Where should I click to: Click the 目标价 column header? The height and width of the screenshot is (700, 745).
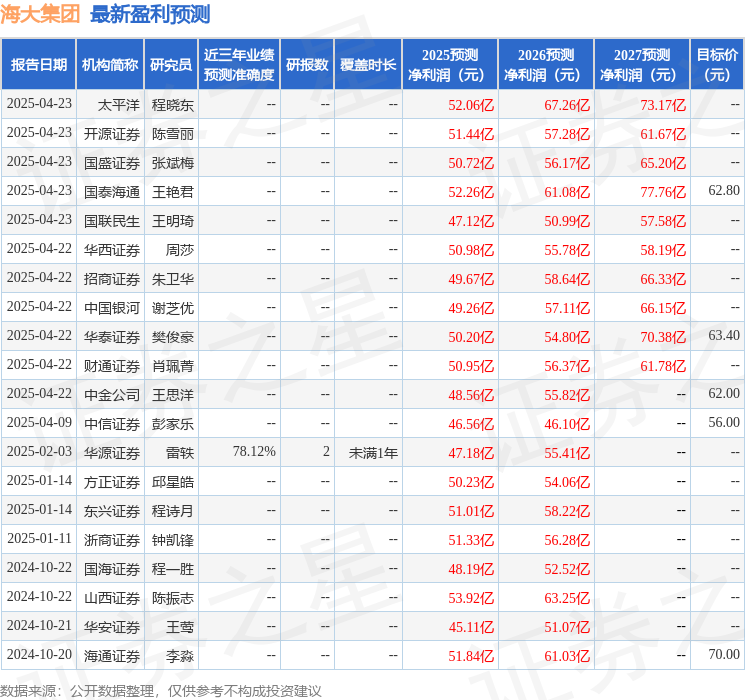tap(717, 65)
